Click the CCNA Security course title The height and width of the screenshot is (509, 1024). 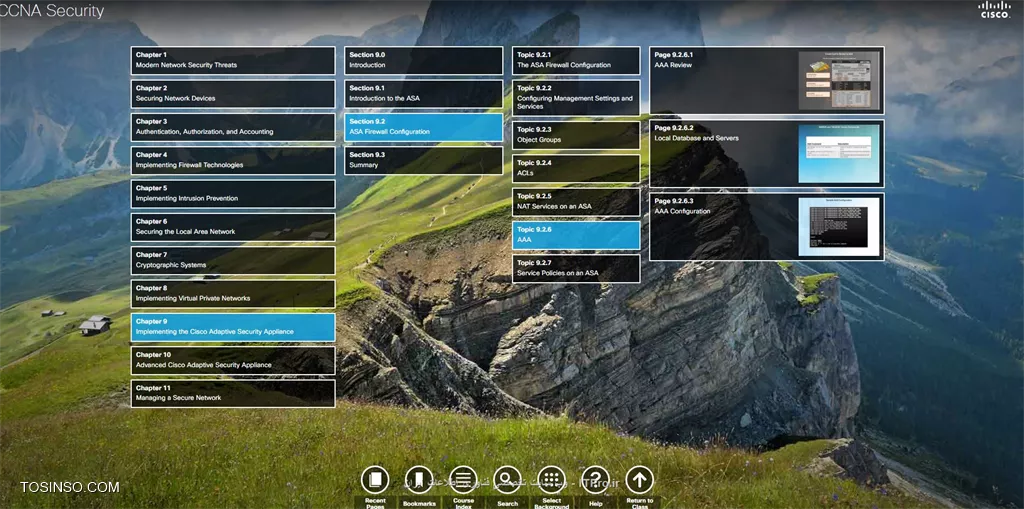(52, 10)
